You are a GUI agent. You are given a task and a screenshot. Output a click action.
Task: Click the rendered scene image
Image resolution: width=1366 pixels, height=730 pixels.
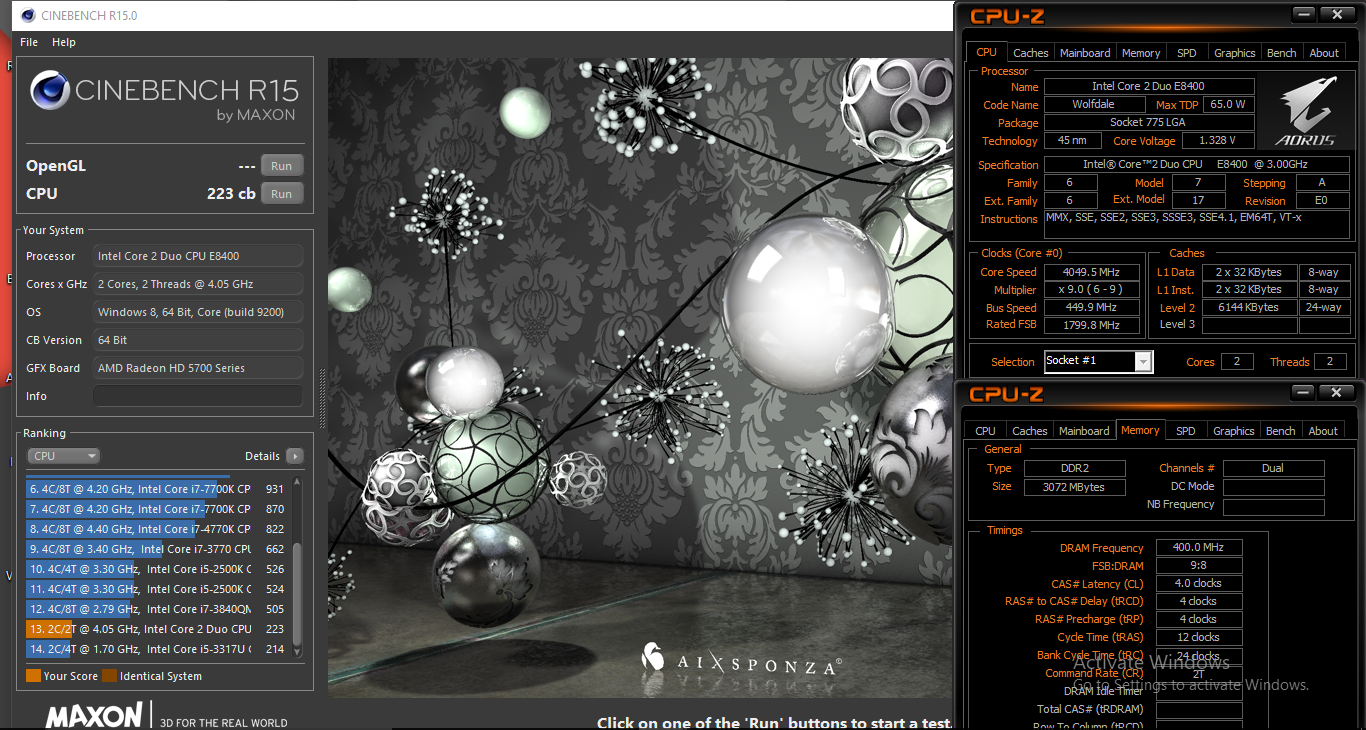pos(640,378)
